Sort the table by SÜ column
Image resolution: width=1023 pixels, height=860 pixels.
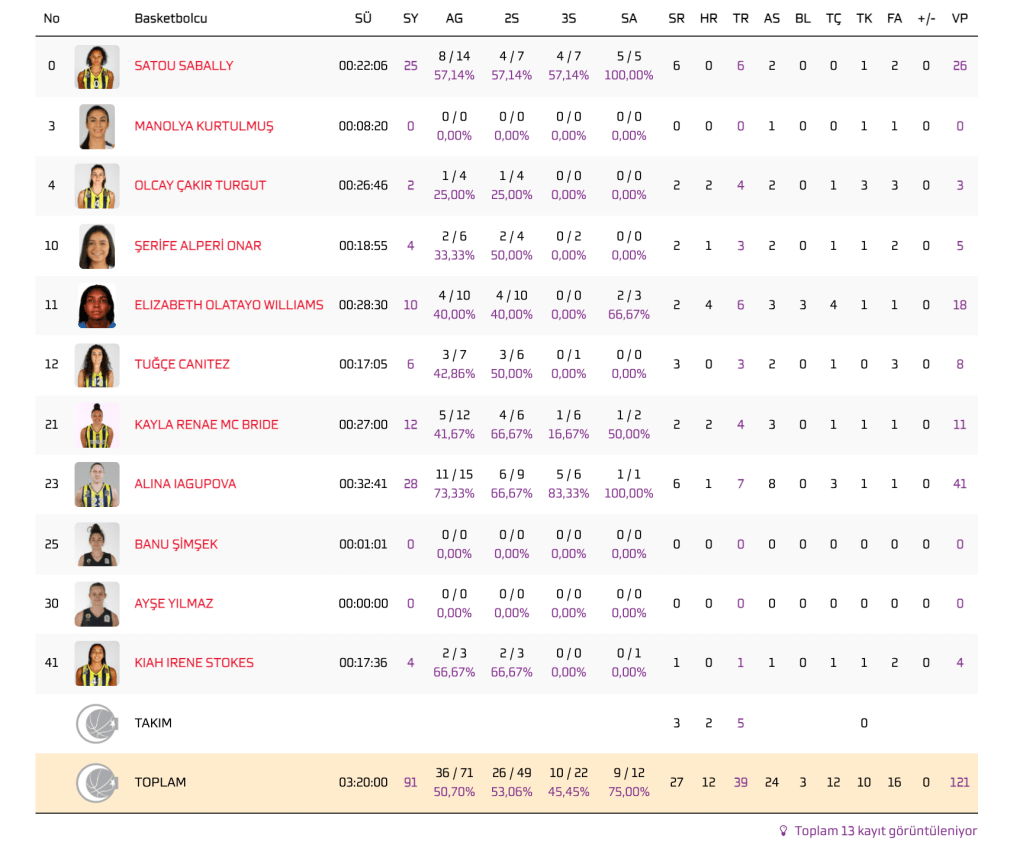[x=363, y=19]
